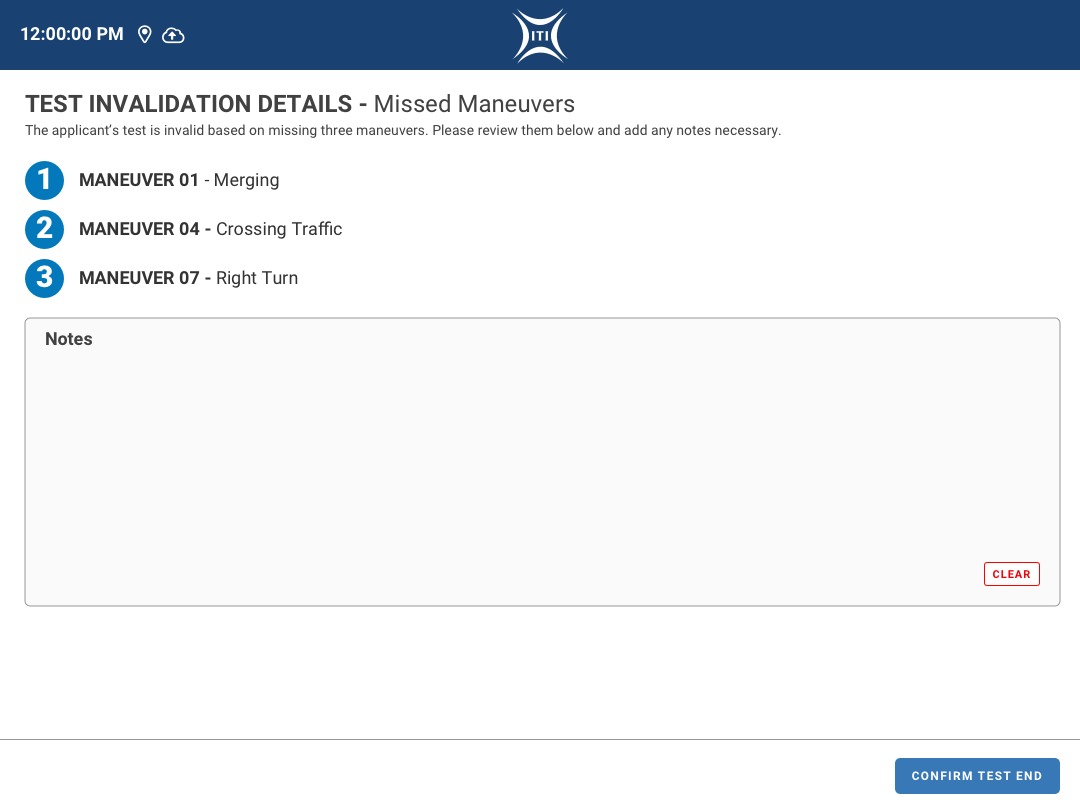
Task: Click the Crossing Traffic maneuver name
Action: click(279, 229)
